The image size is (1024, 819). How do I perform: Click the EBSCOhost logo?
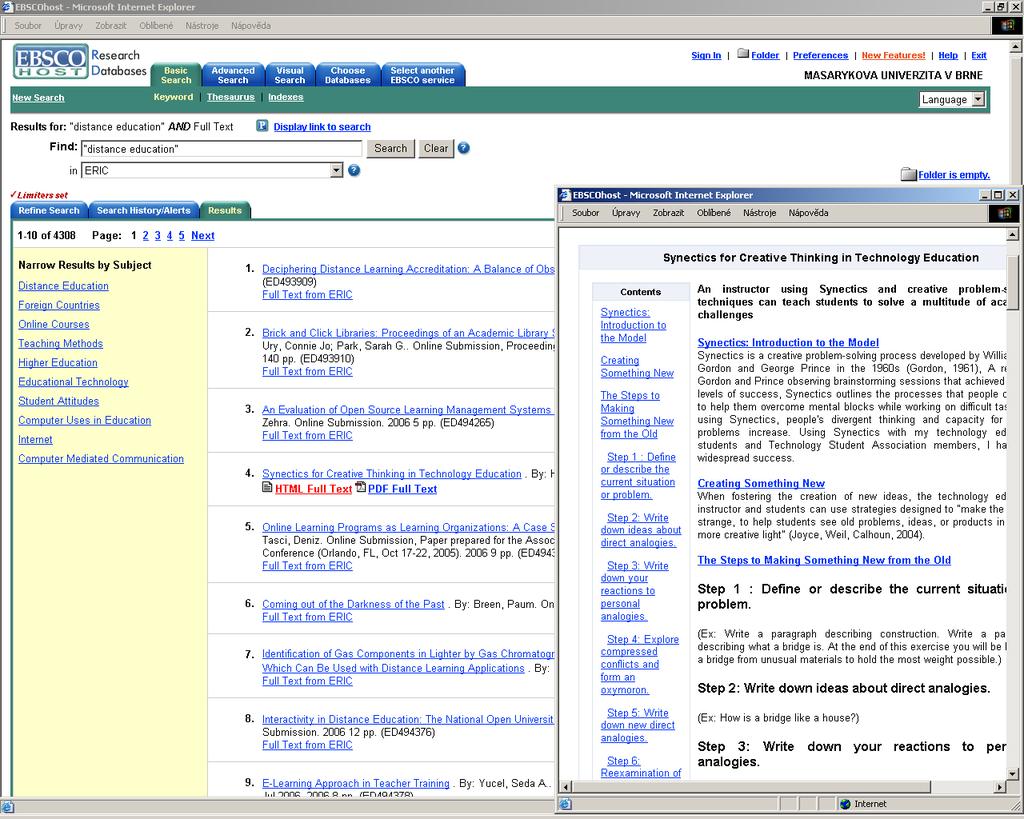[x=50, y=62]
